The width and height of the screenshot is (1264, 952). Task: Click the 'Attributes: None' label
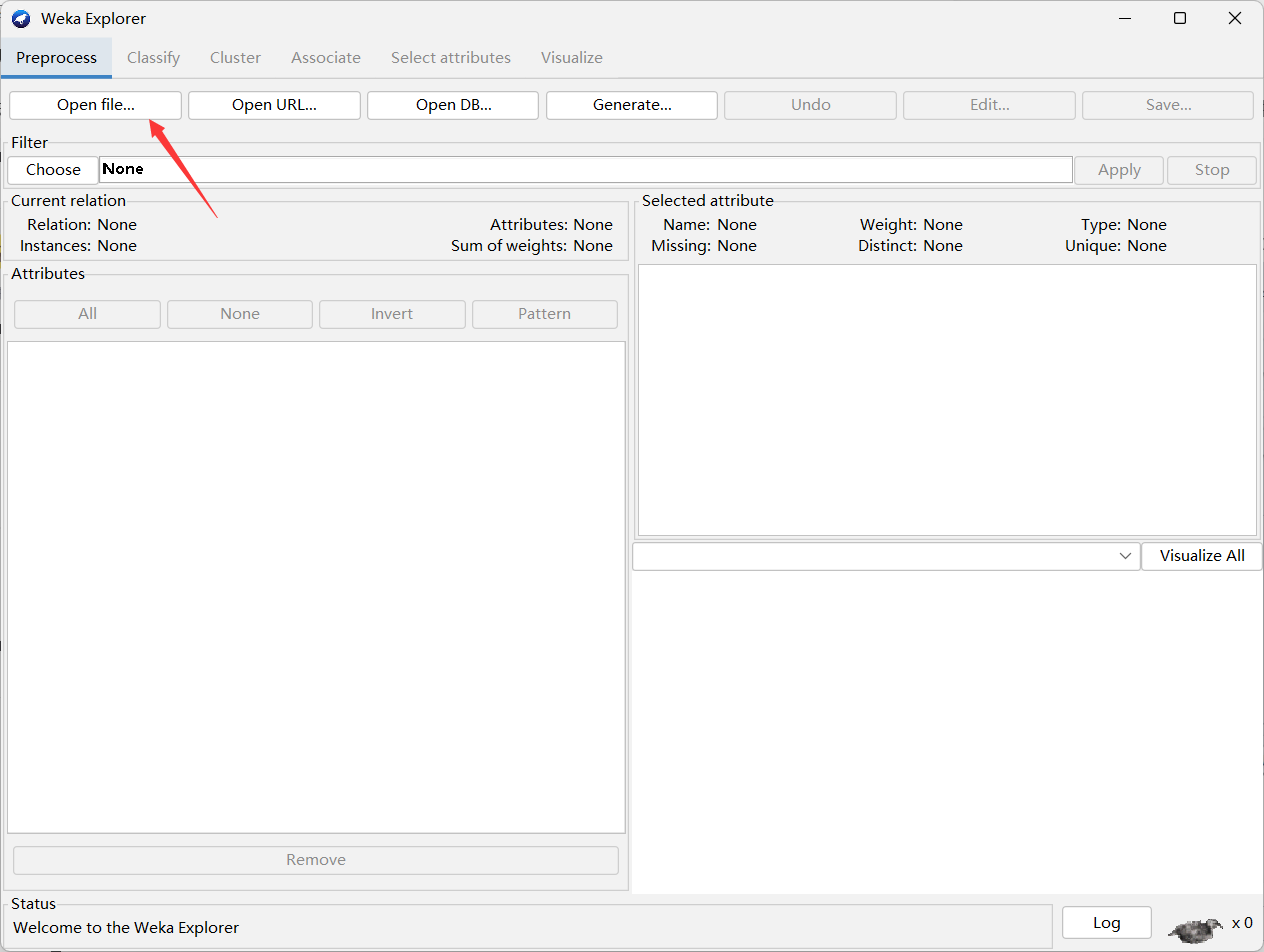(551, 225)
